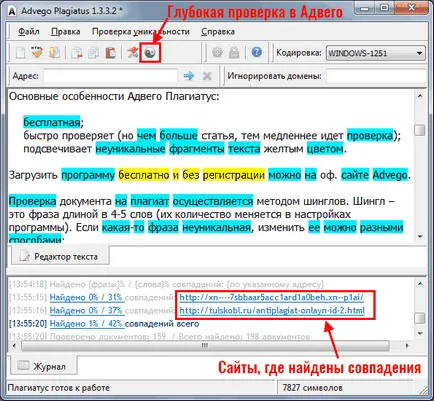
Task: Open the Проверка уникальности menu
Action: coord(141,32)
